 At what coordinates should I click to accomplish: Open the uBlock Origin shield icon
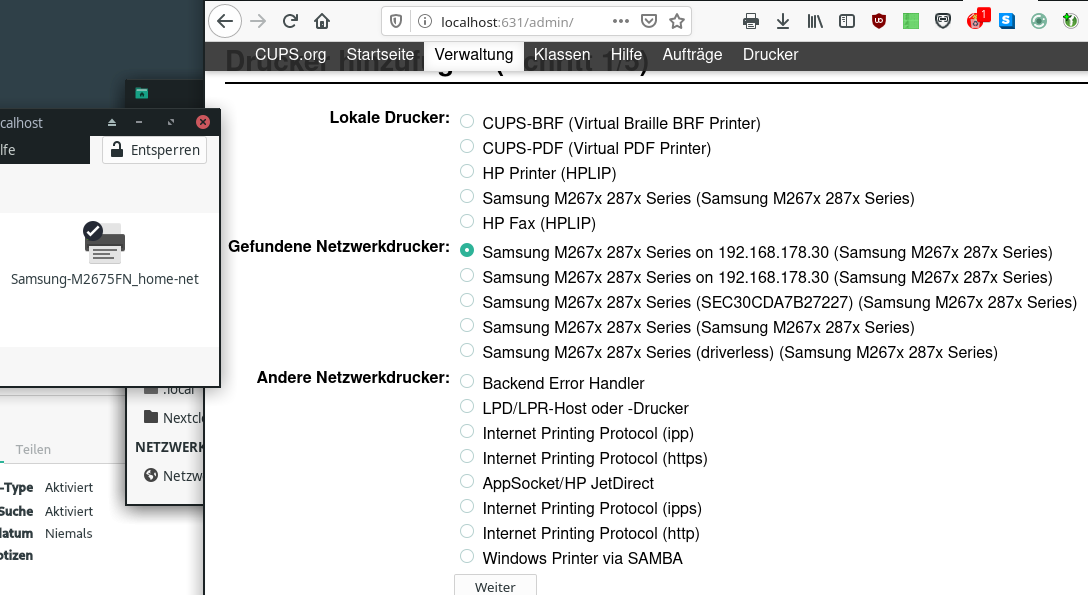pos(878,20)
